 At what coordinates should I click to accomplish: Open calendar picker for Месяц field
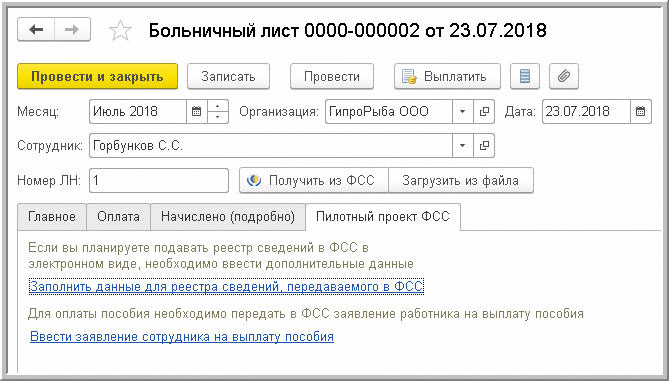click(196, 111)
